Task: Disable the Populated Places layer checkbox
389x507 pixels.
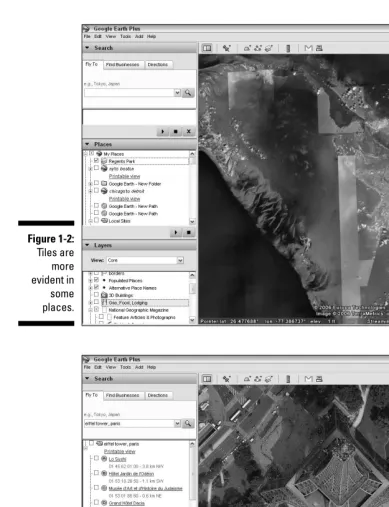Action: (96, 280)
